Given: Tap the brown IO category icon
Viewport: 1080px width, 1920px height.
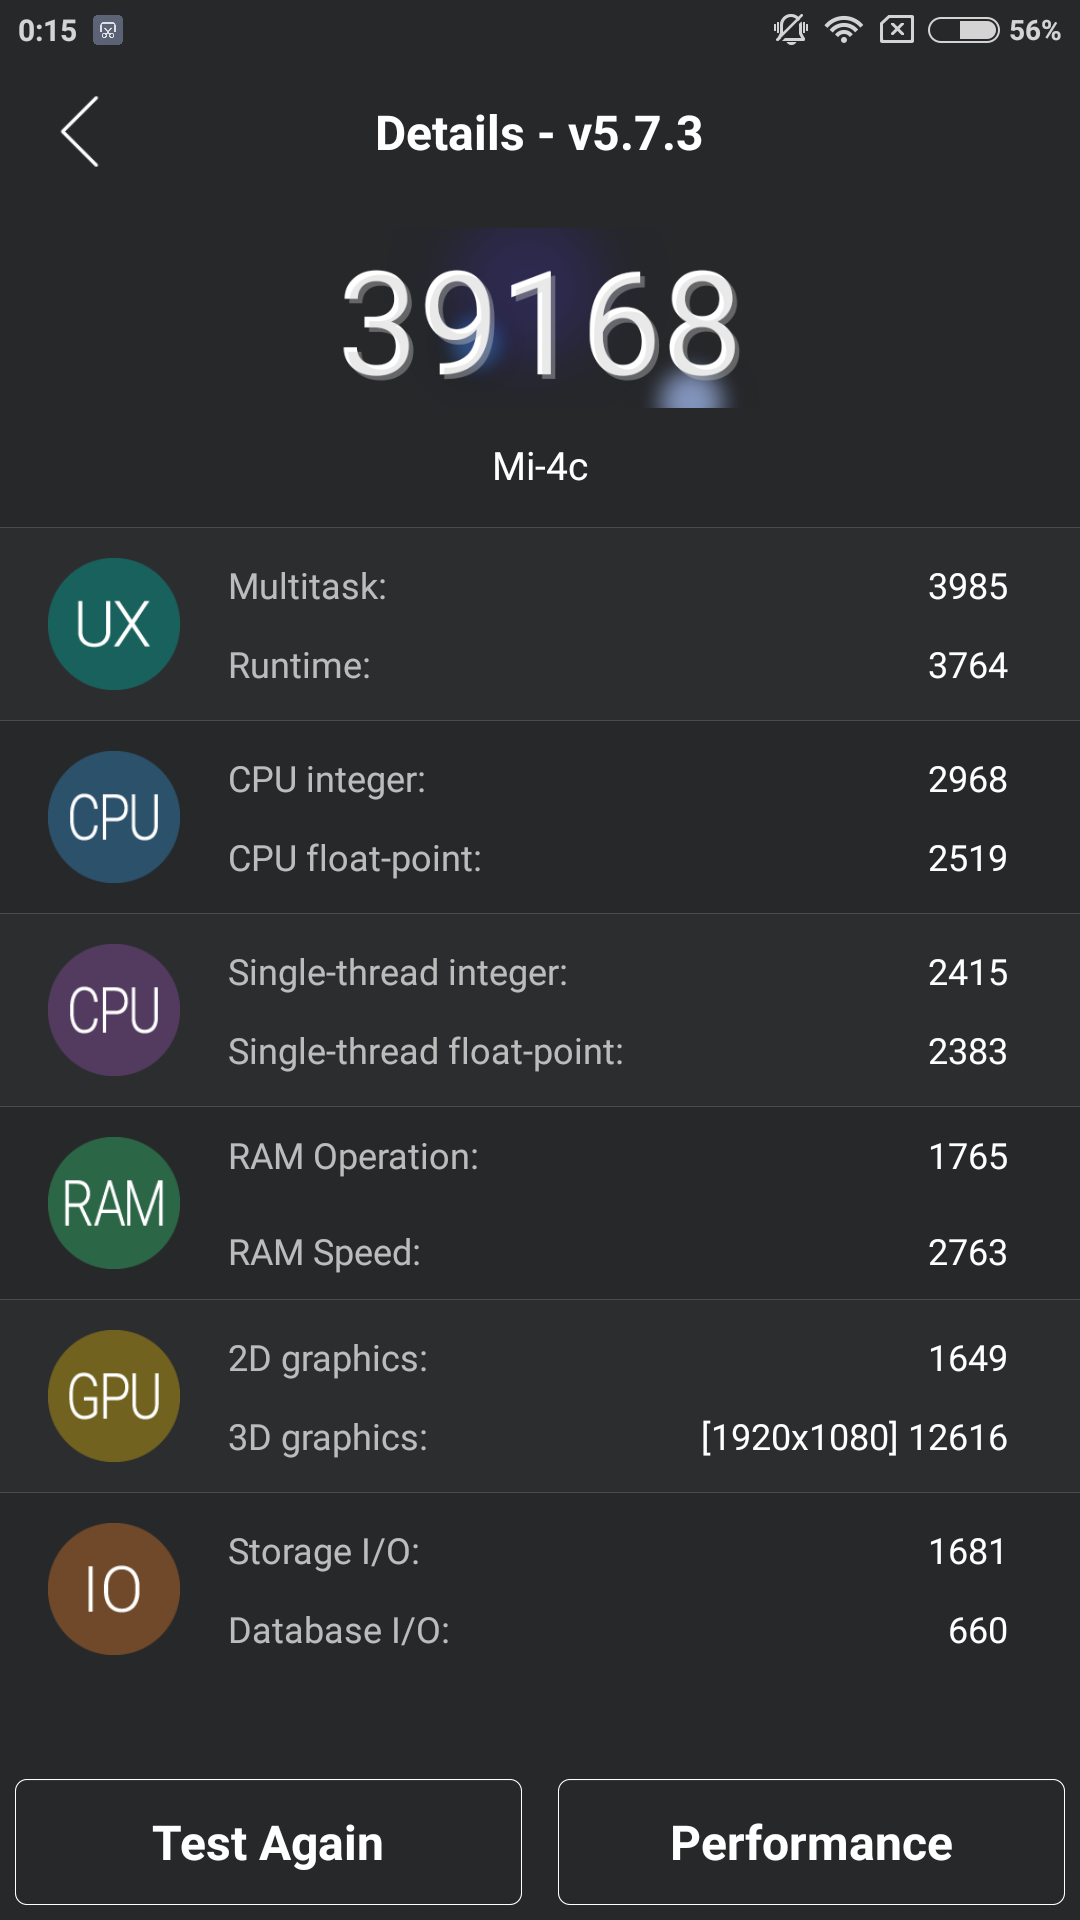Looking at the screenshot, I should click(x=114, y=1589).
